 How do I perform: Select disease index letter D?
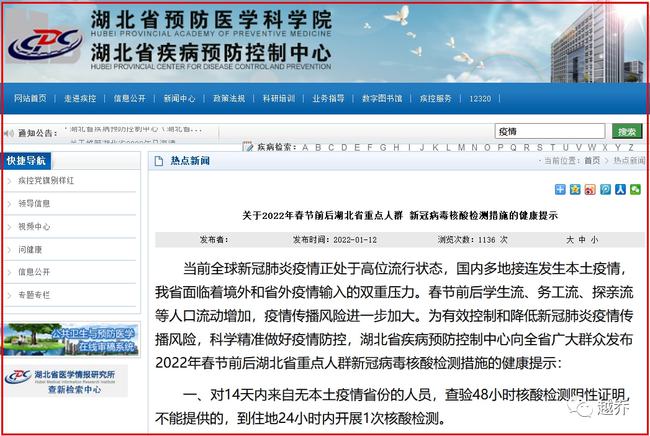tap(344, 147)
